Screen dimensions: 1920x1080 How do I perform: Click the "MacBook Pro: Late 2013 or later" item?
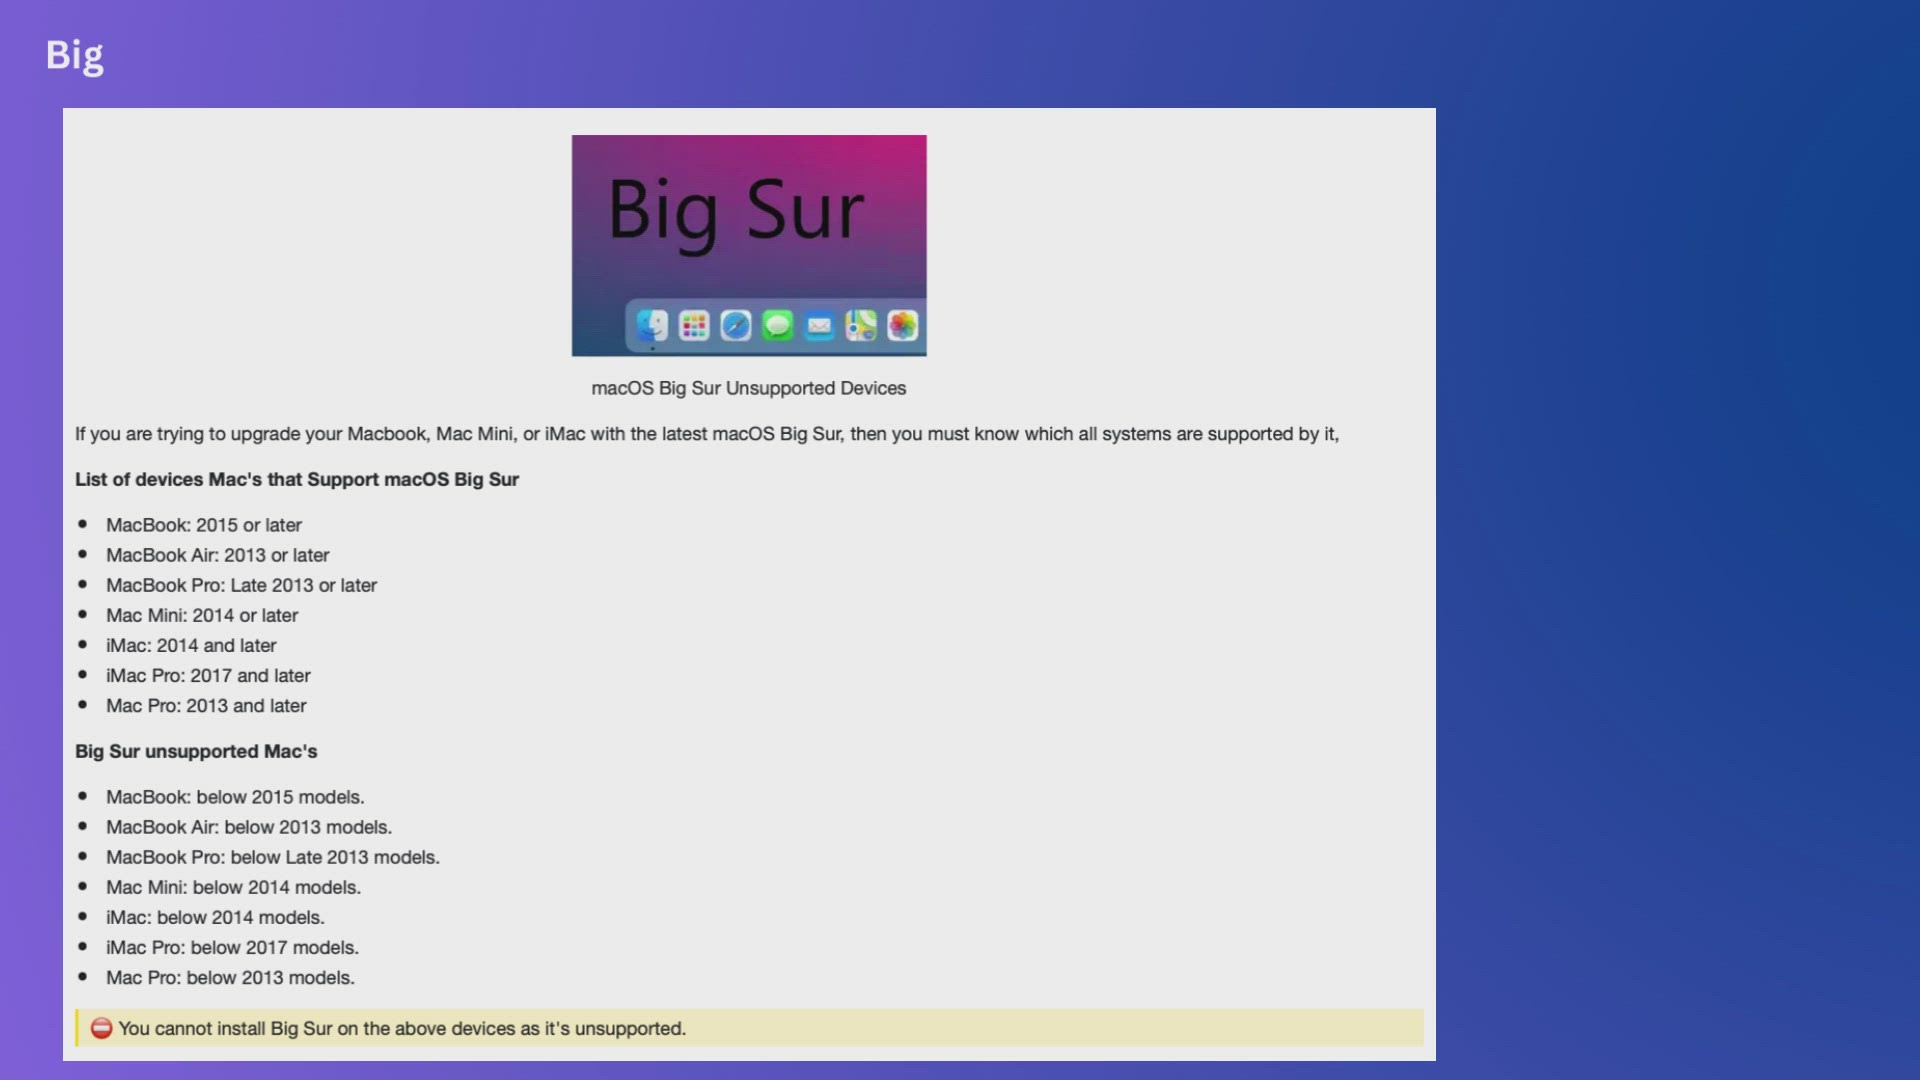click(x=241, y=585)
